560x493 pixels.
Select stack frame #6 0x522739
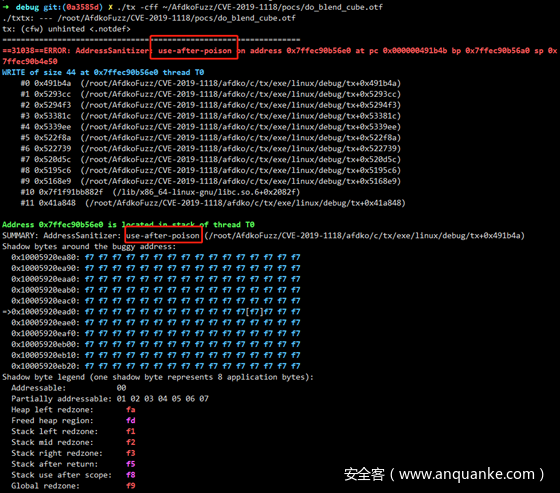(x=211, y=149)
